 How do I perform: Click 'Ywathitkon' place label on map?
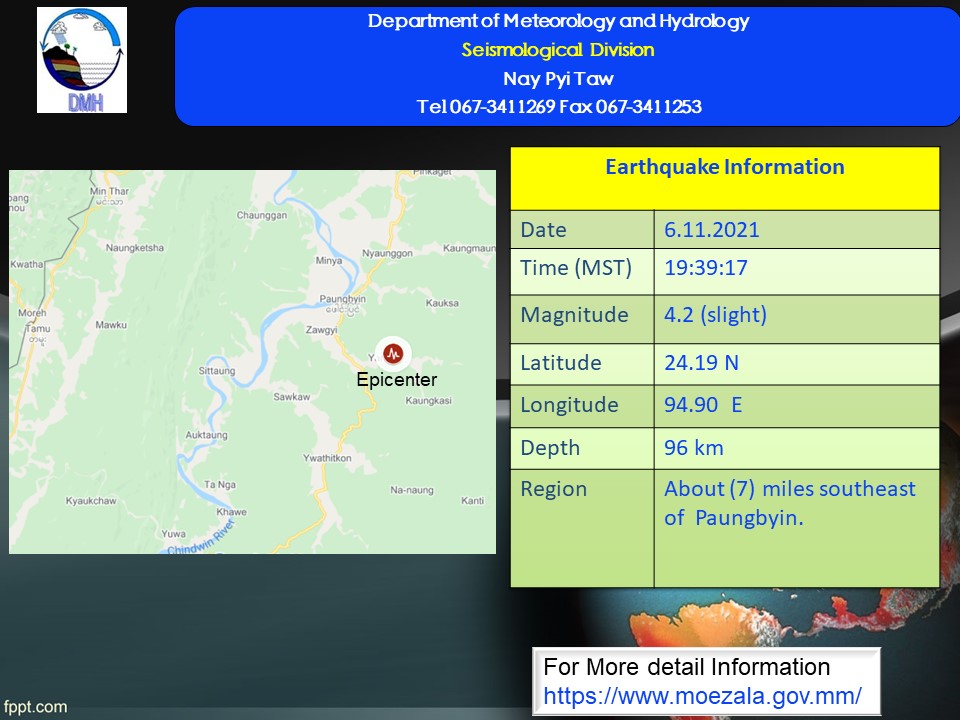(x=327, y=458)
